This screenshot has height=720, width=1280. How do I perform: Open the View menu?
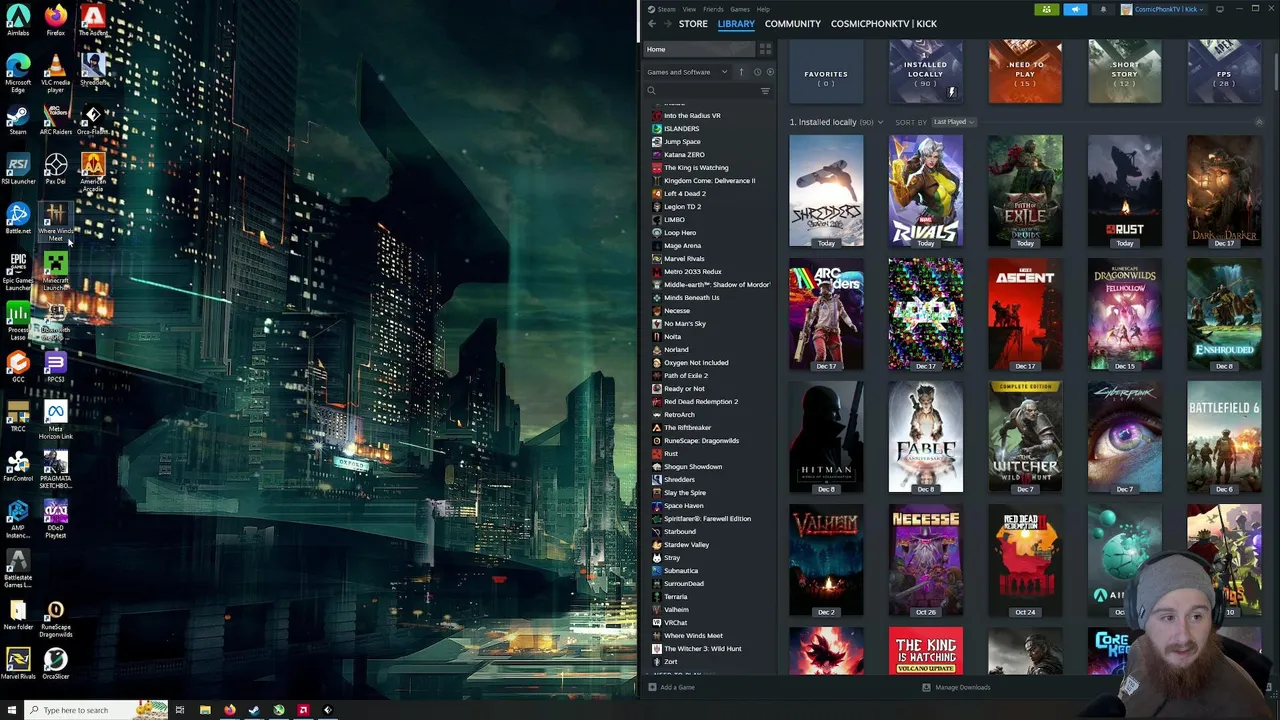click(x=689, y=9)
